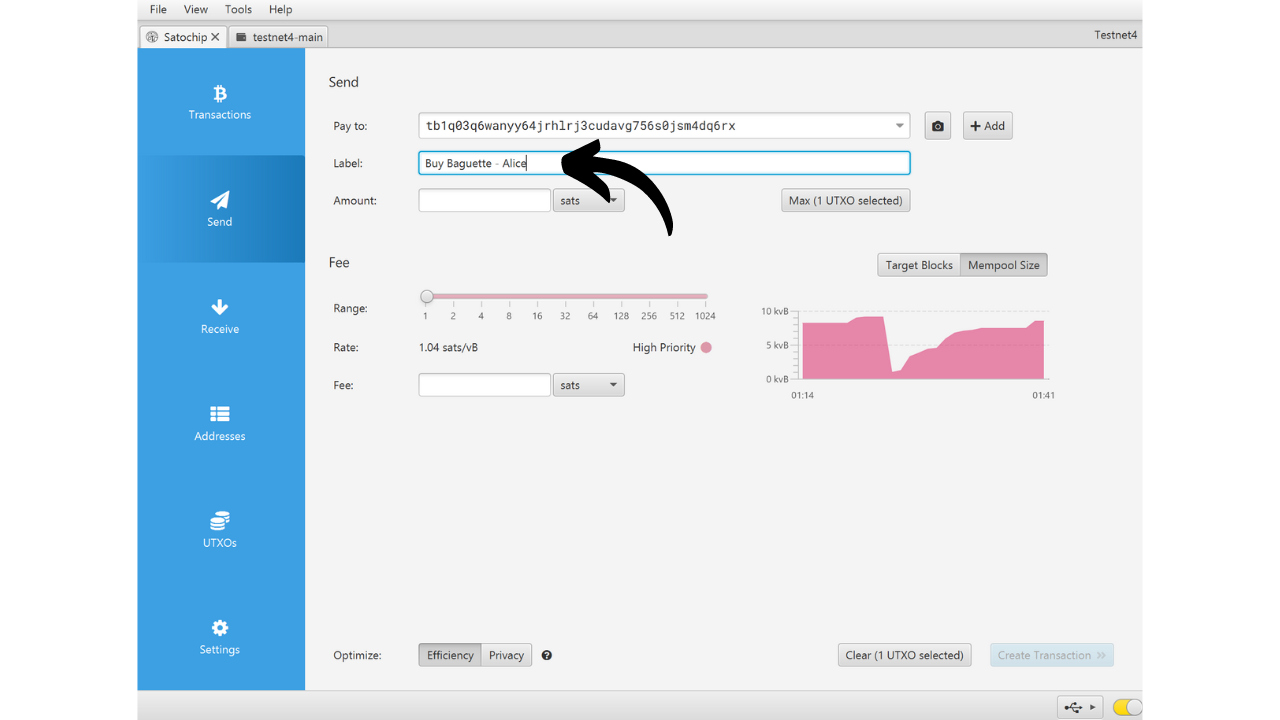
Task: Click the fee Range slider handle
Action: (x=427, y=296)
